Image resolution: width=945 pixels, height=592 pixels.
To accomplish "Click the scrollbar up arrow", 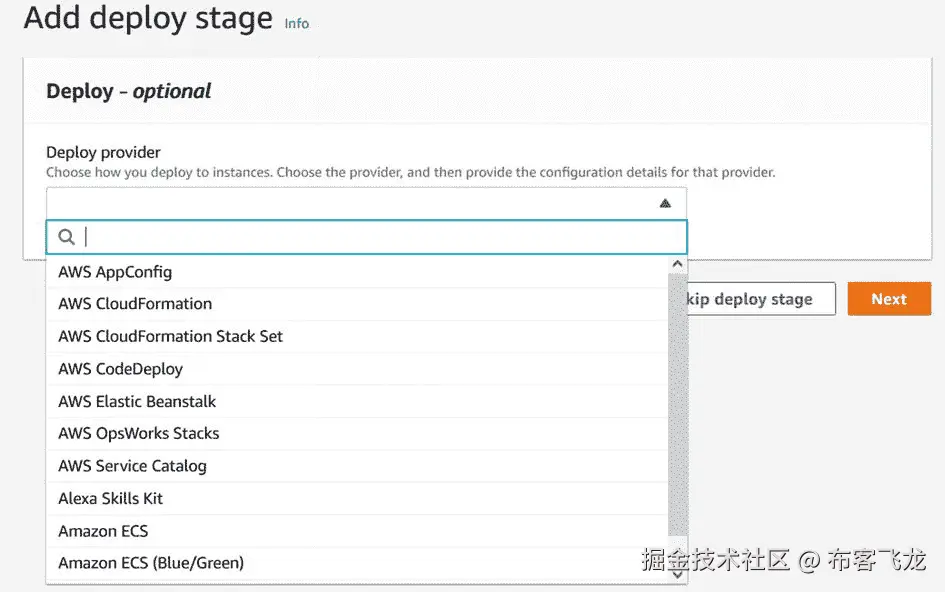I will pyautogui.click(x=678, y=265).
